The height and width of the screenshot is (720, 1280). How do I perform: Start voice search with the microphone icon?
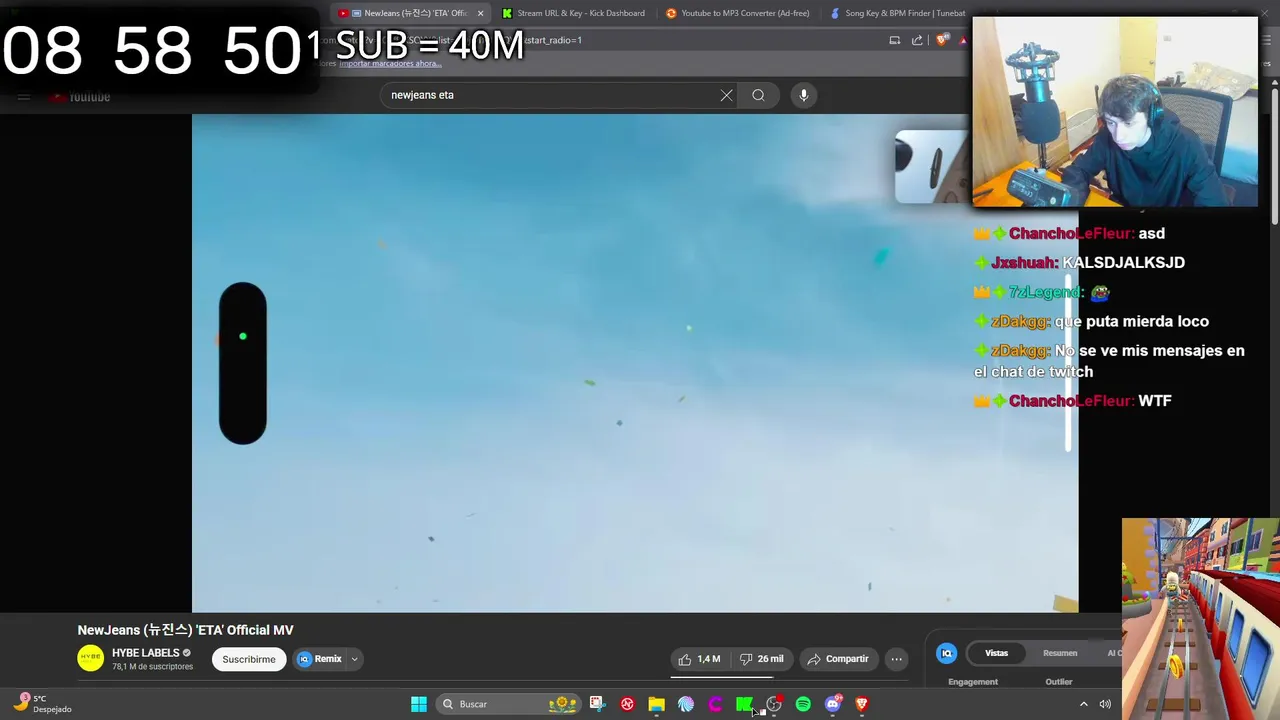(803, 95)
